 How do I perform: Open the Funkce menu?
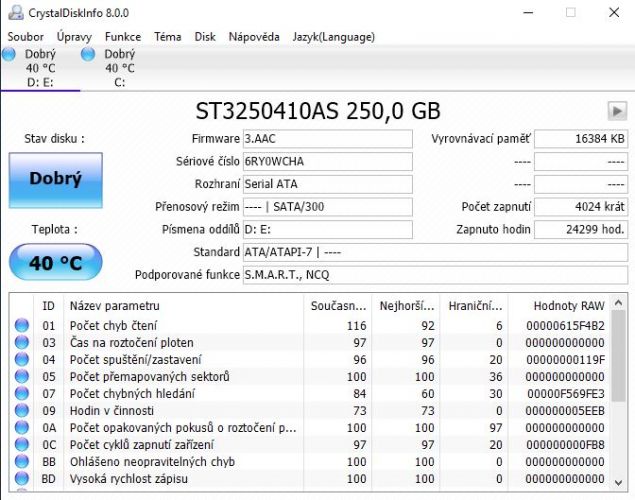tap(123, 37)
